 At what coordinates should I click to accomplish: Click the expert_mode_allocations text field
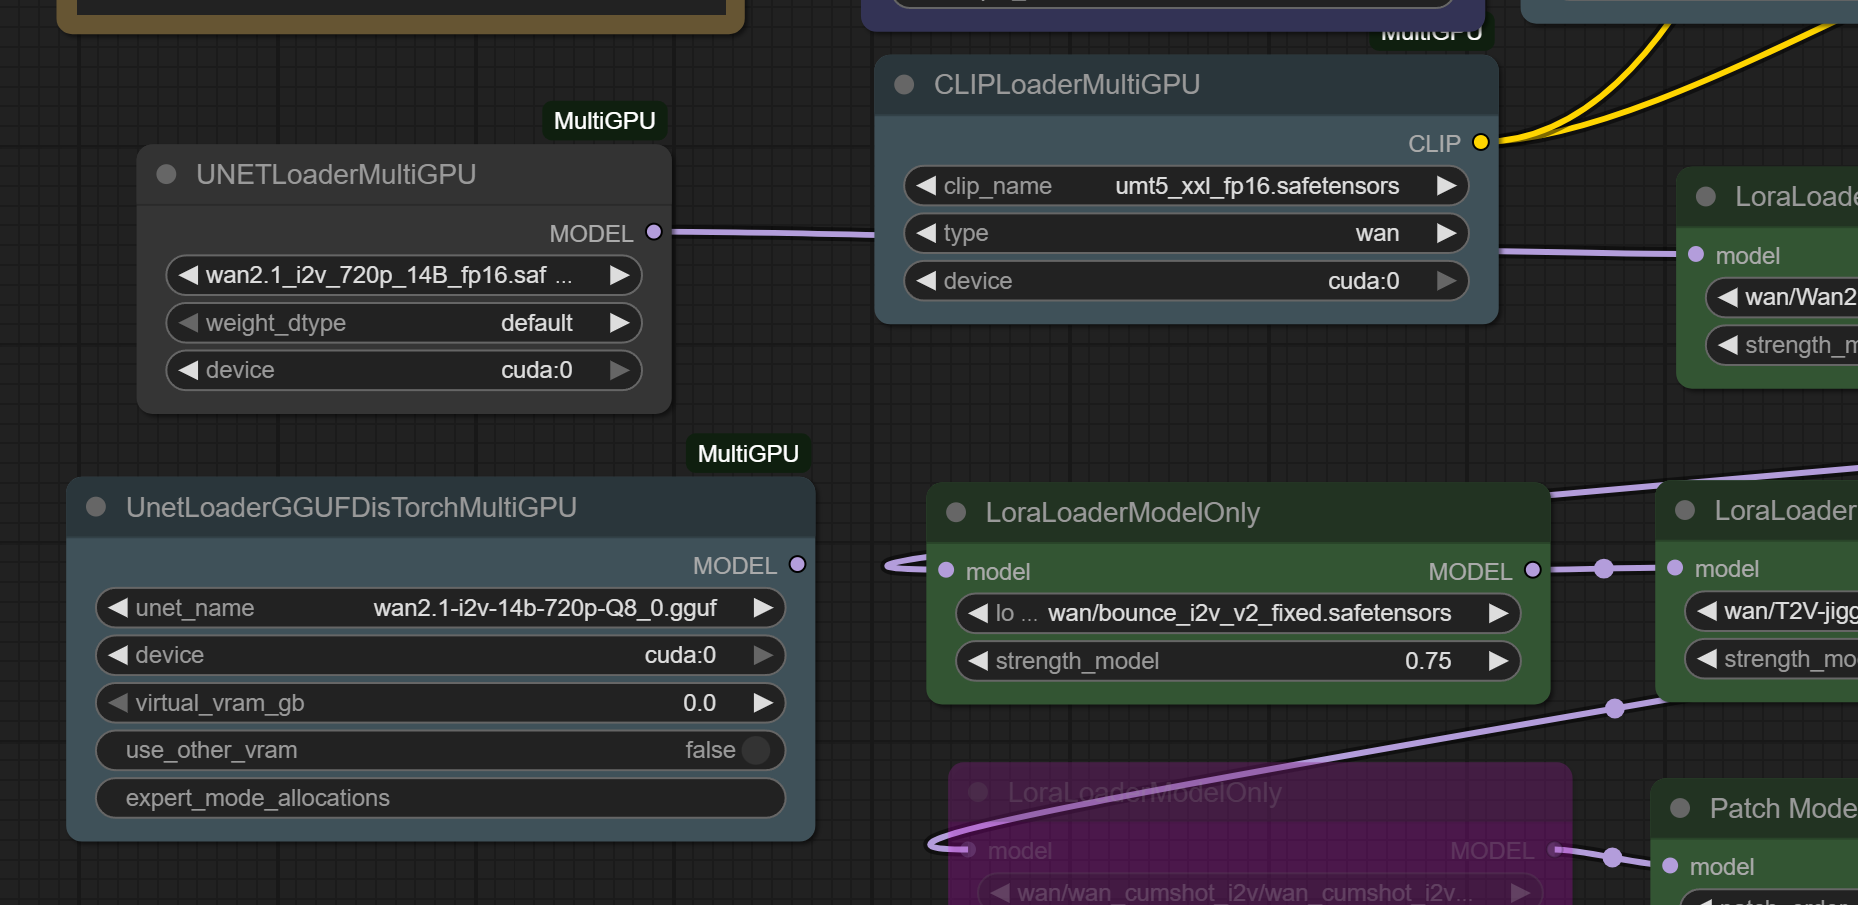[440, 798]
